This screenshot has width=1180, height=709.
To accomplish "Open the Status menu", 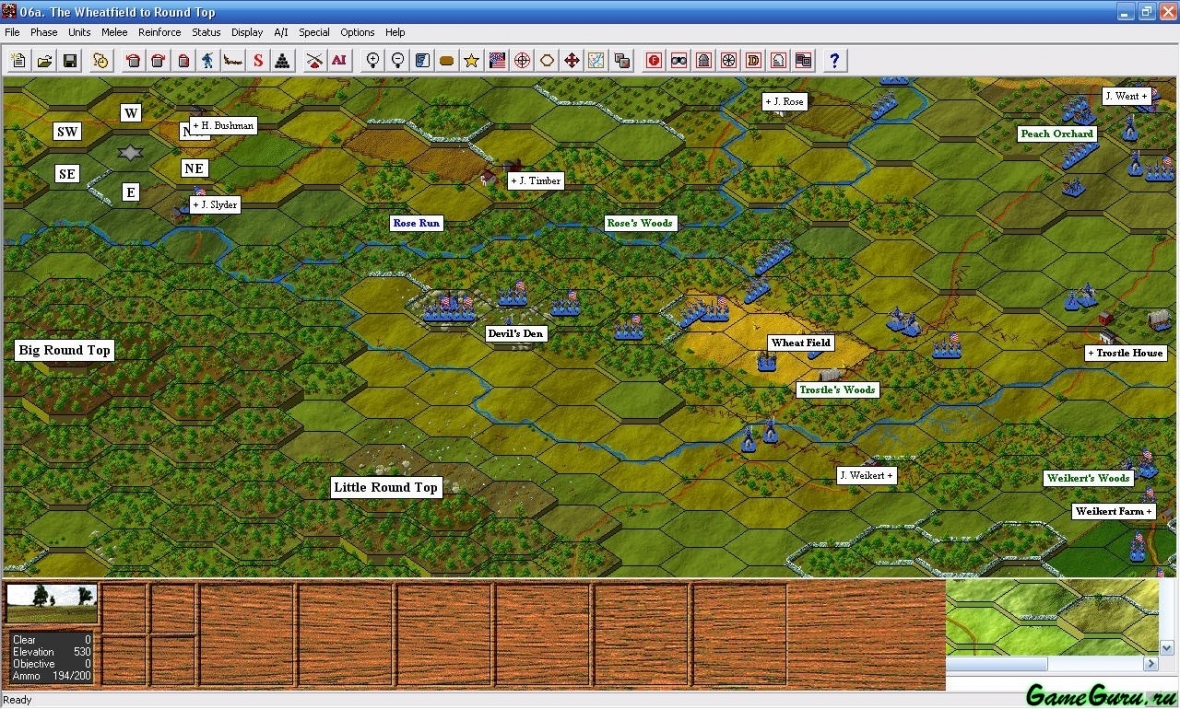I will 206,32.
